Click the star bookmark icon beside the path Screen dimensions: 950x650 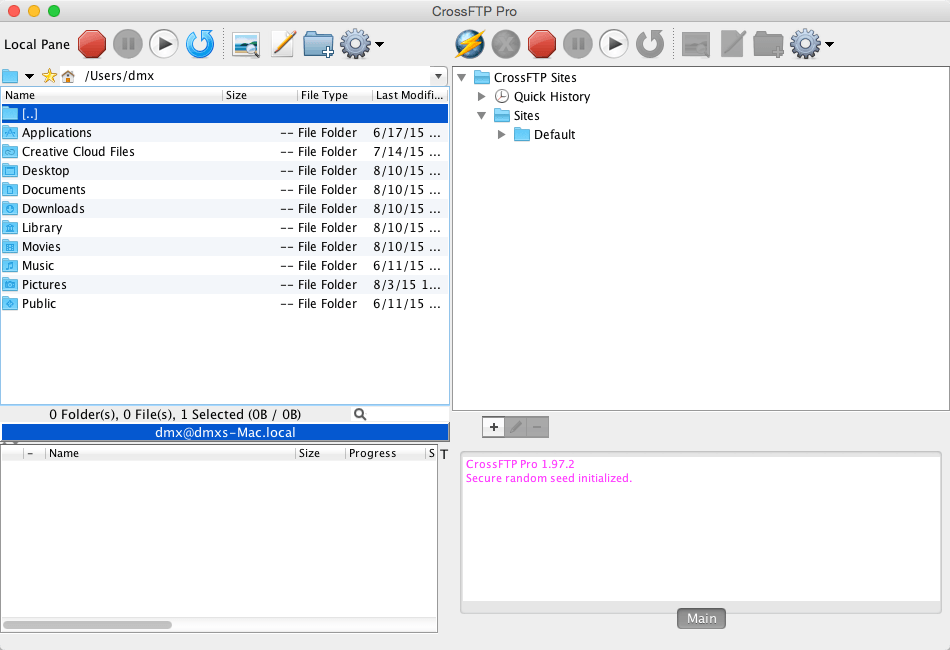[x=49, y=76]
